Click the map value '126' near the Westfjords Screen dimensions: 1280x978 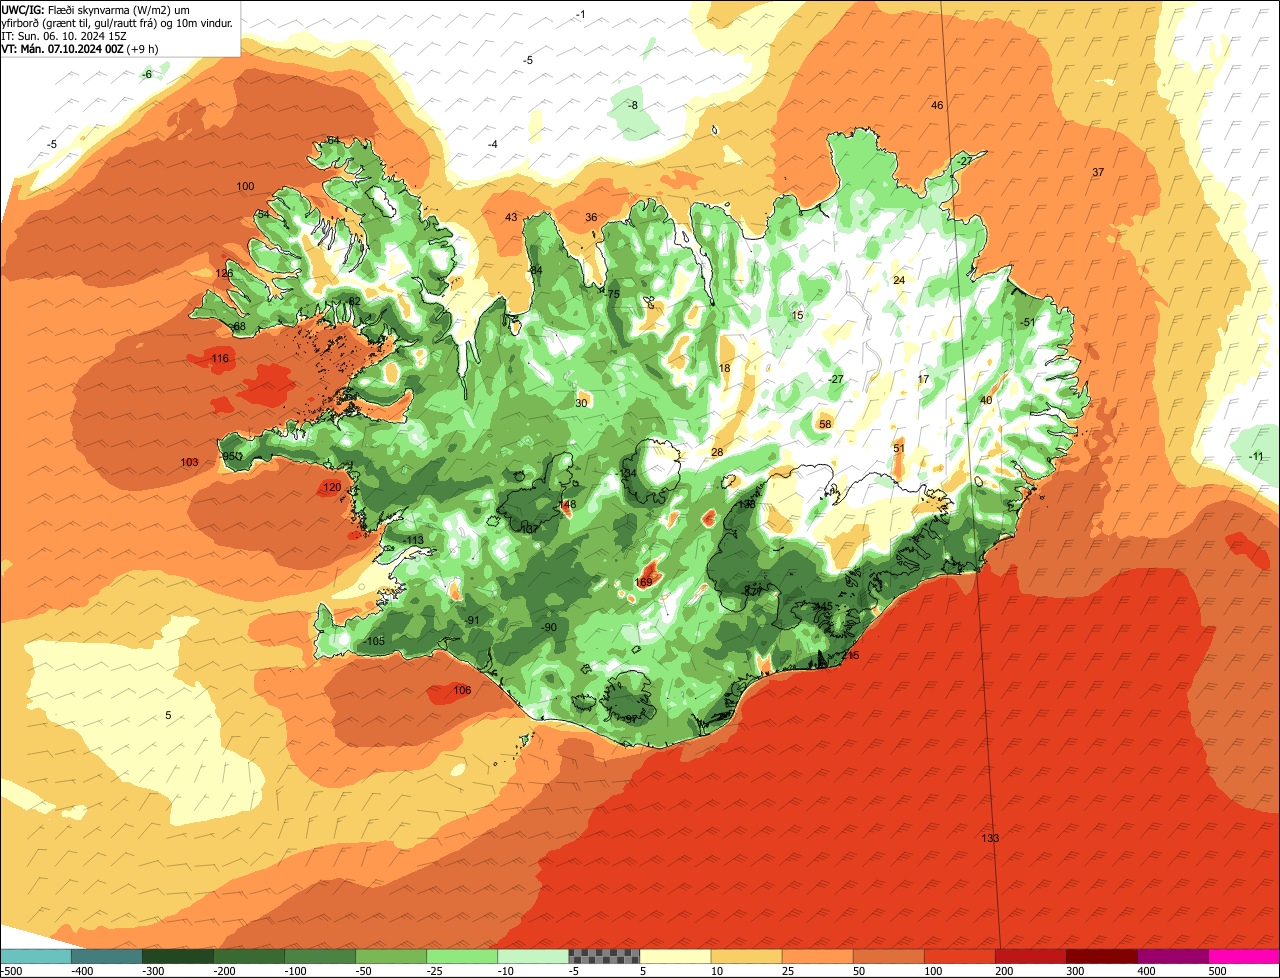pos(224,274)
